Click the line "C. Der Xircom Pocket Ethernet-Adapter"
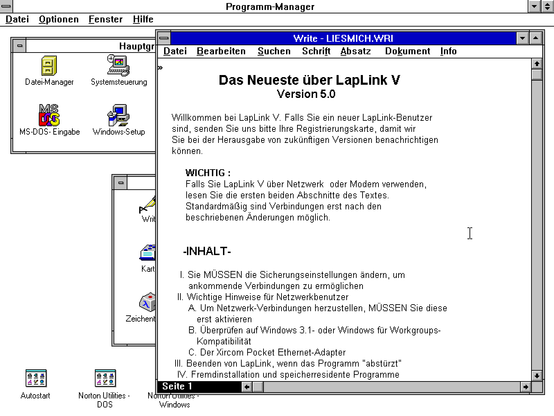 point(267,352)
